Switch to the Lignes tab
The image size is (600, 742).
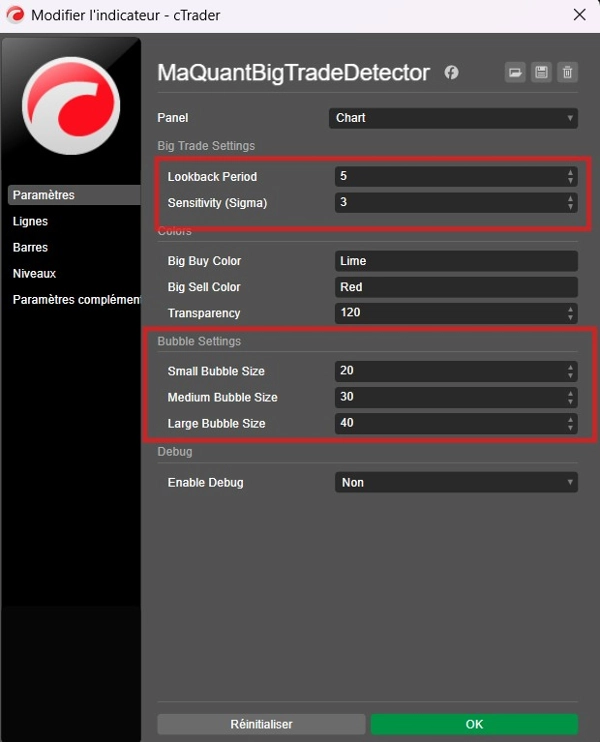[30, 221]
